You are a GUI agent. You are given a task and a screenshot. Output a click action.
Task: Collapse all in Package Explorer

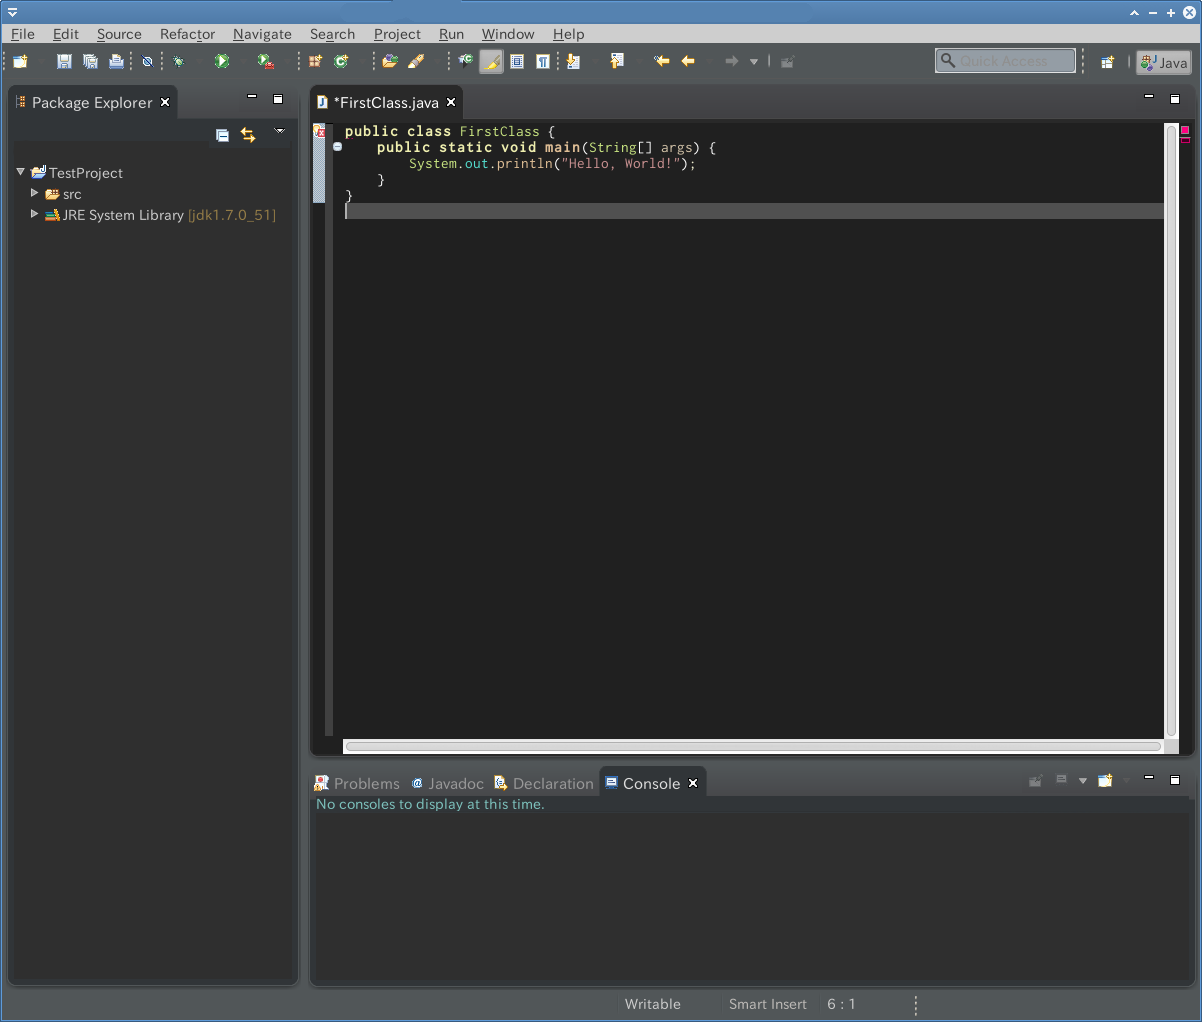pyautogui.click(x=222, y=135)
